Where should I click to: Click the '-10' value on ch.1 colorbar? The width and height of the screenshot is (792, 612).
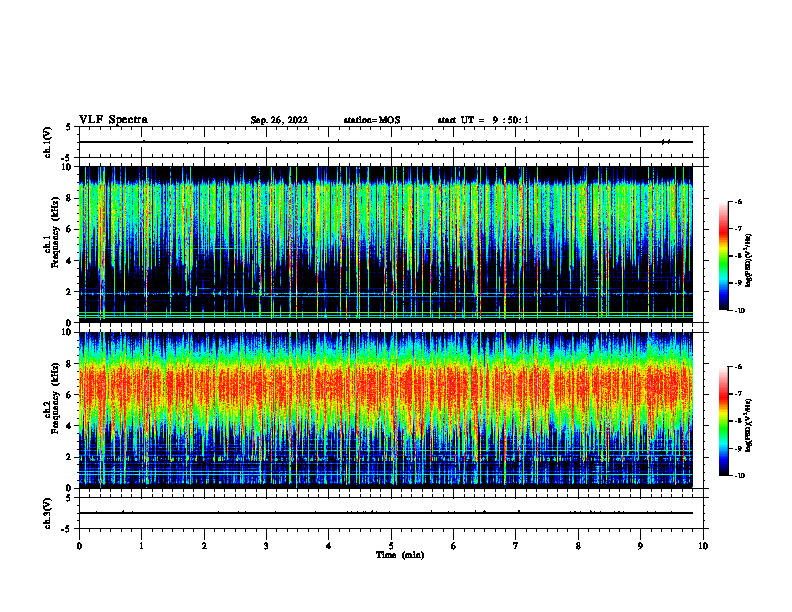[x=740, y=311]
